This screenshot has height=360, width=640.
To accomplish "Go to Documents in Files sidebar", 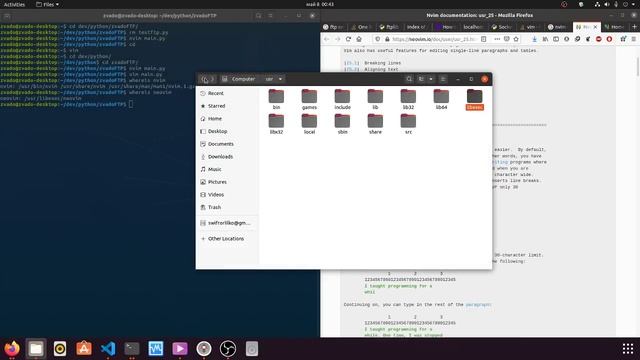I will pyautogui.click(x=227, y=144).
